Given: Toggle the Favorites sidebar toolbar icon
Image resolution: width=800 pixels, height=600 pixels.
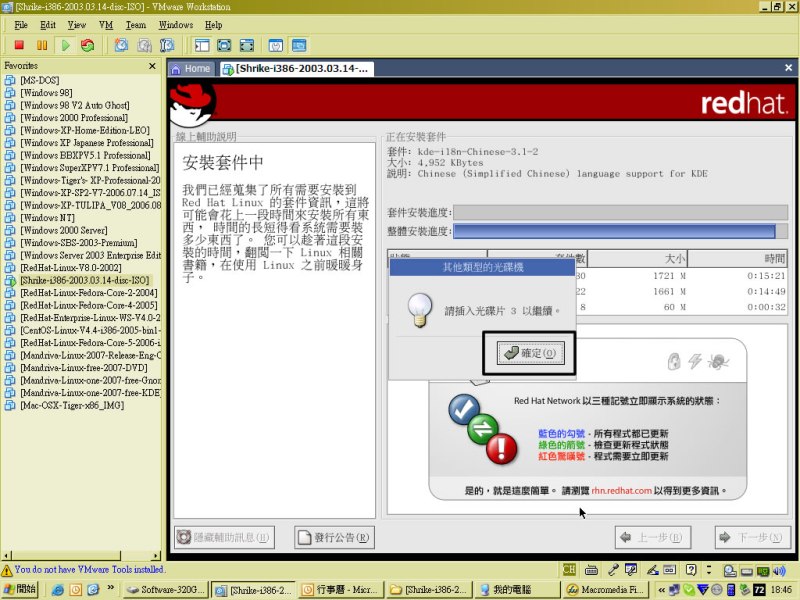Looking at the screenshot, I should pyautogui.click(x=202, y=45).
